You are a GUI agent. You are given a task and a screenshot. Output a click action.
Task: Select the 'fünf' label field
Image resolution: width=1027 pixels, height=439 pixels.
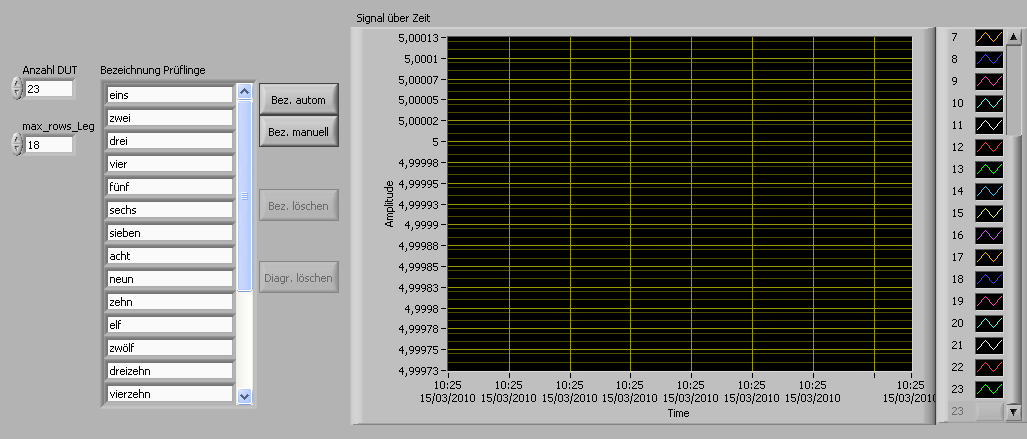coord(170,187)
